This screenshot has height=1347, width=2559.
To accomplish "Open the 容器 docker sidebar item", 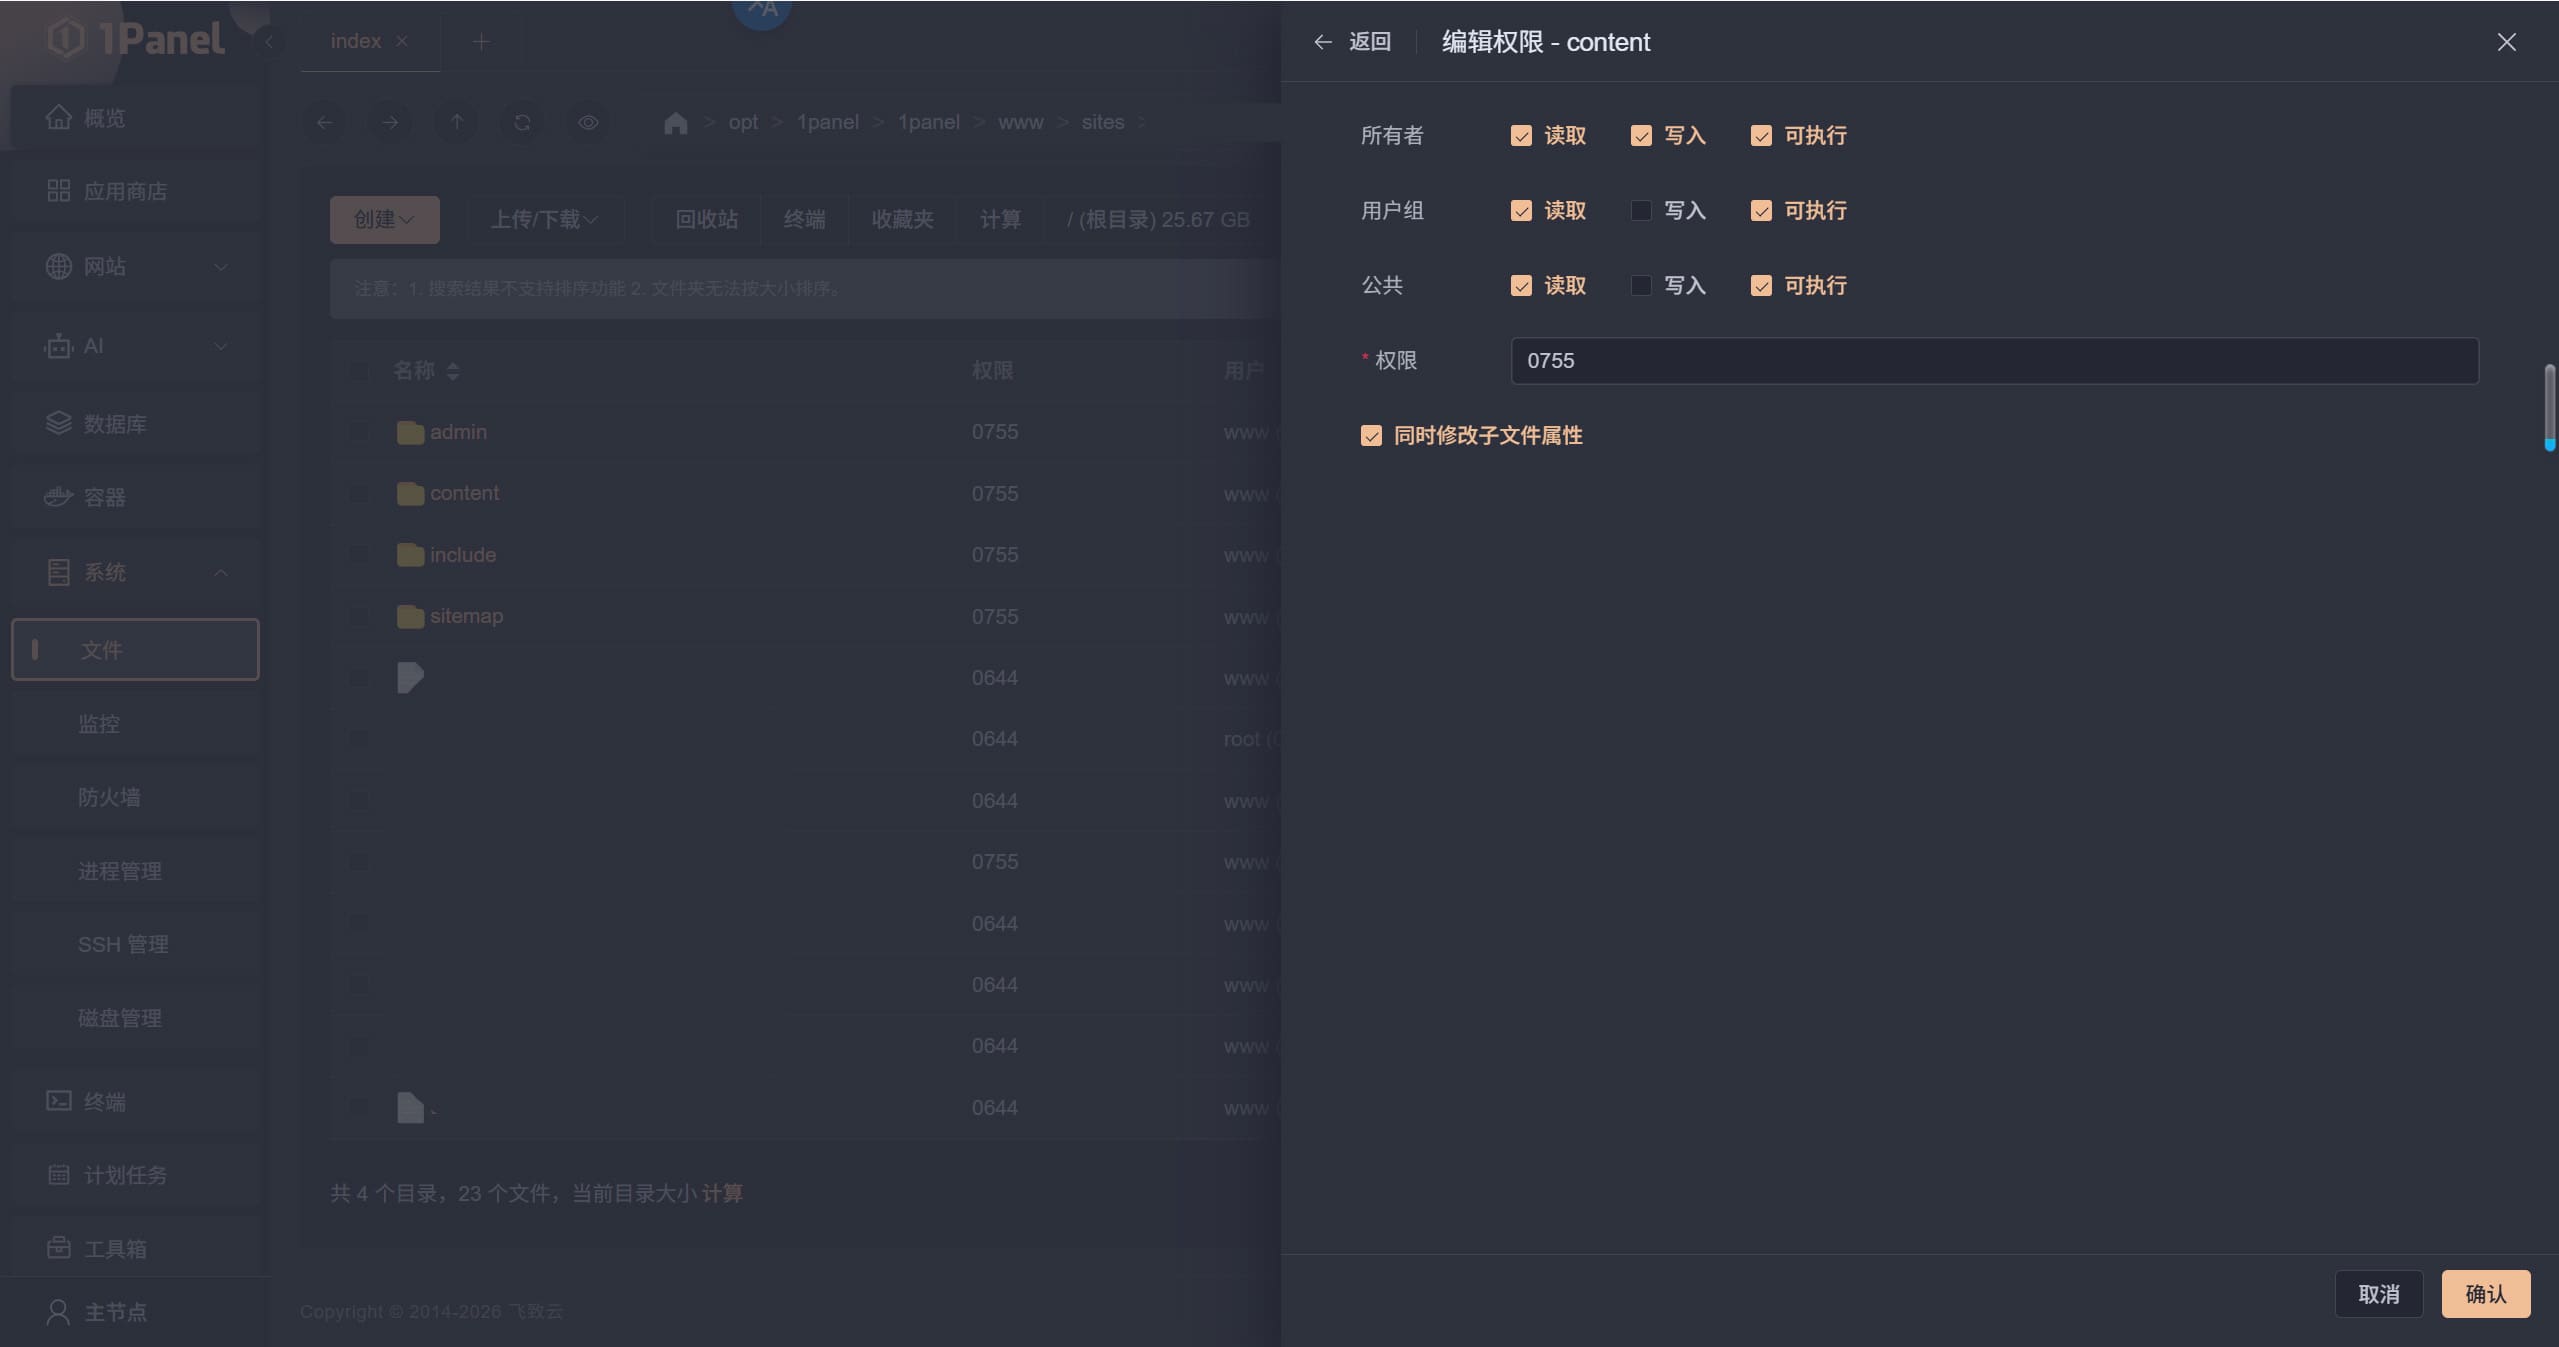I will point(104,497).
